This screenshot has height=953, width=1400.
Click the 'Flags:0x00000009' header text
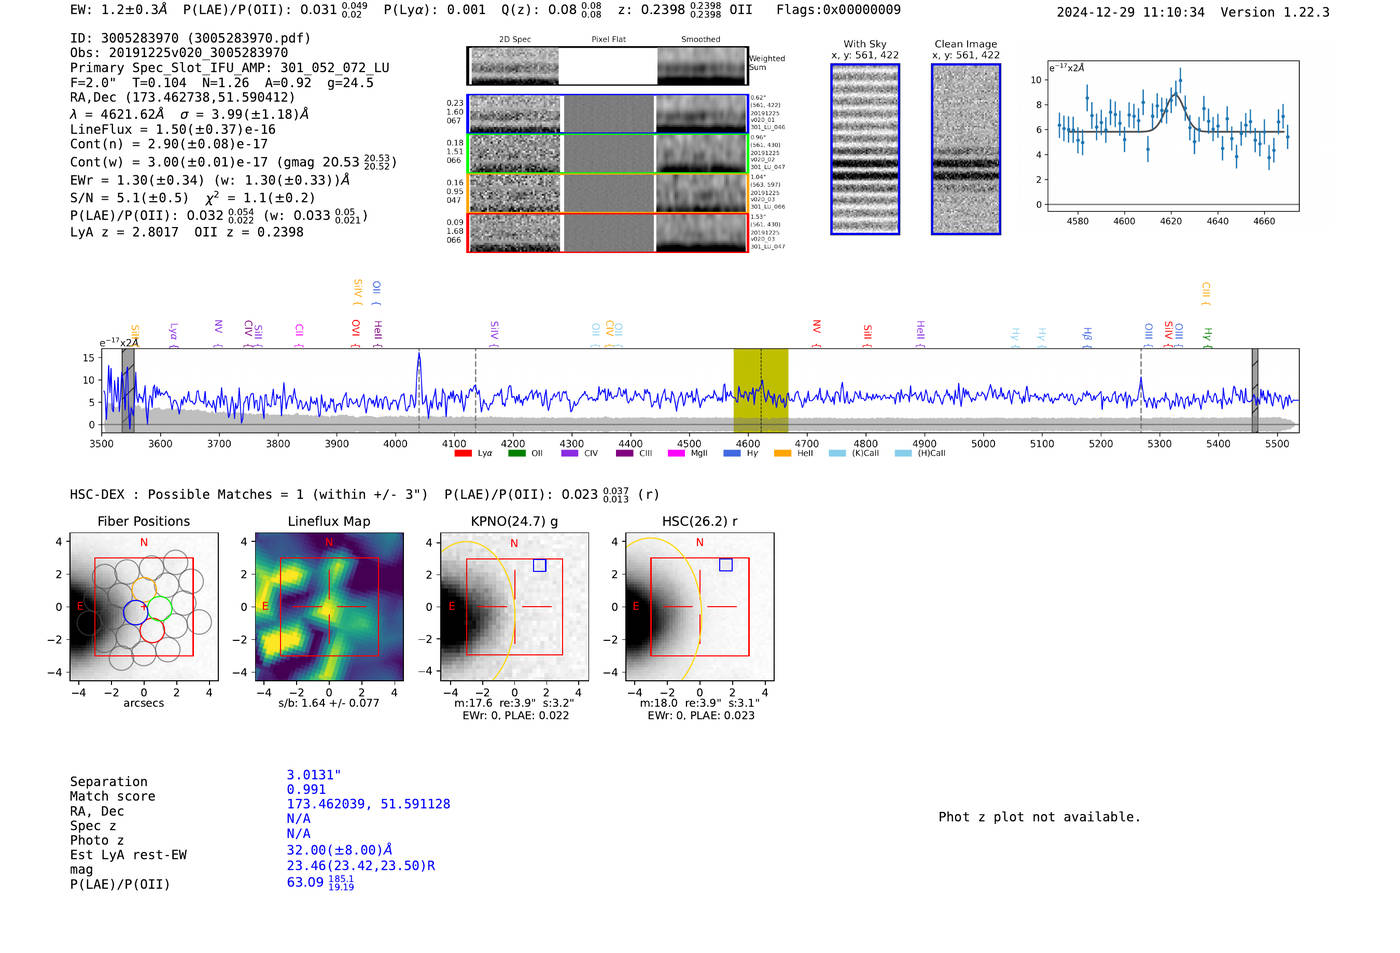[x=838, y=10]
